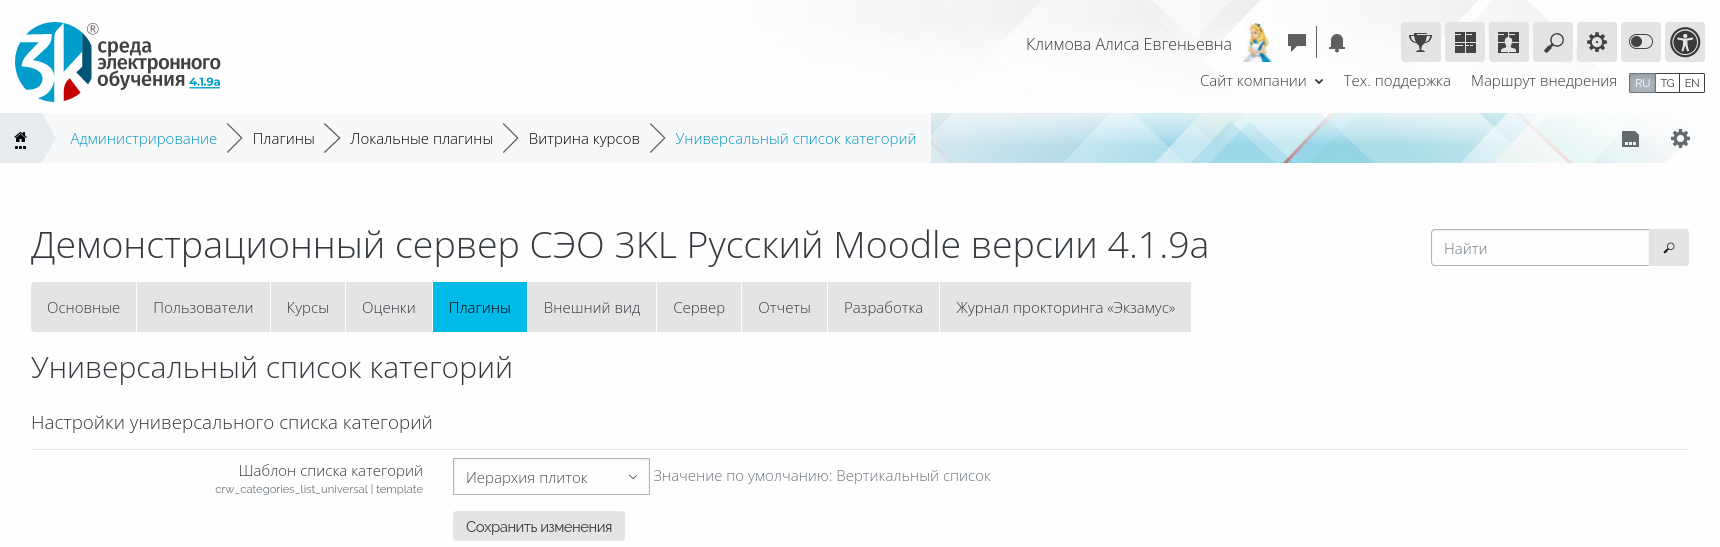Go to home via breadcrumb home icon
The height and width of the screenshot is (547, 1720).
(20, 139)
